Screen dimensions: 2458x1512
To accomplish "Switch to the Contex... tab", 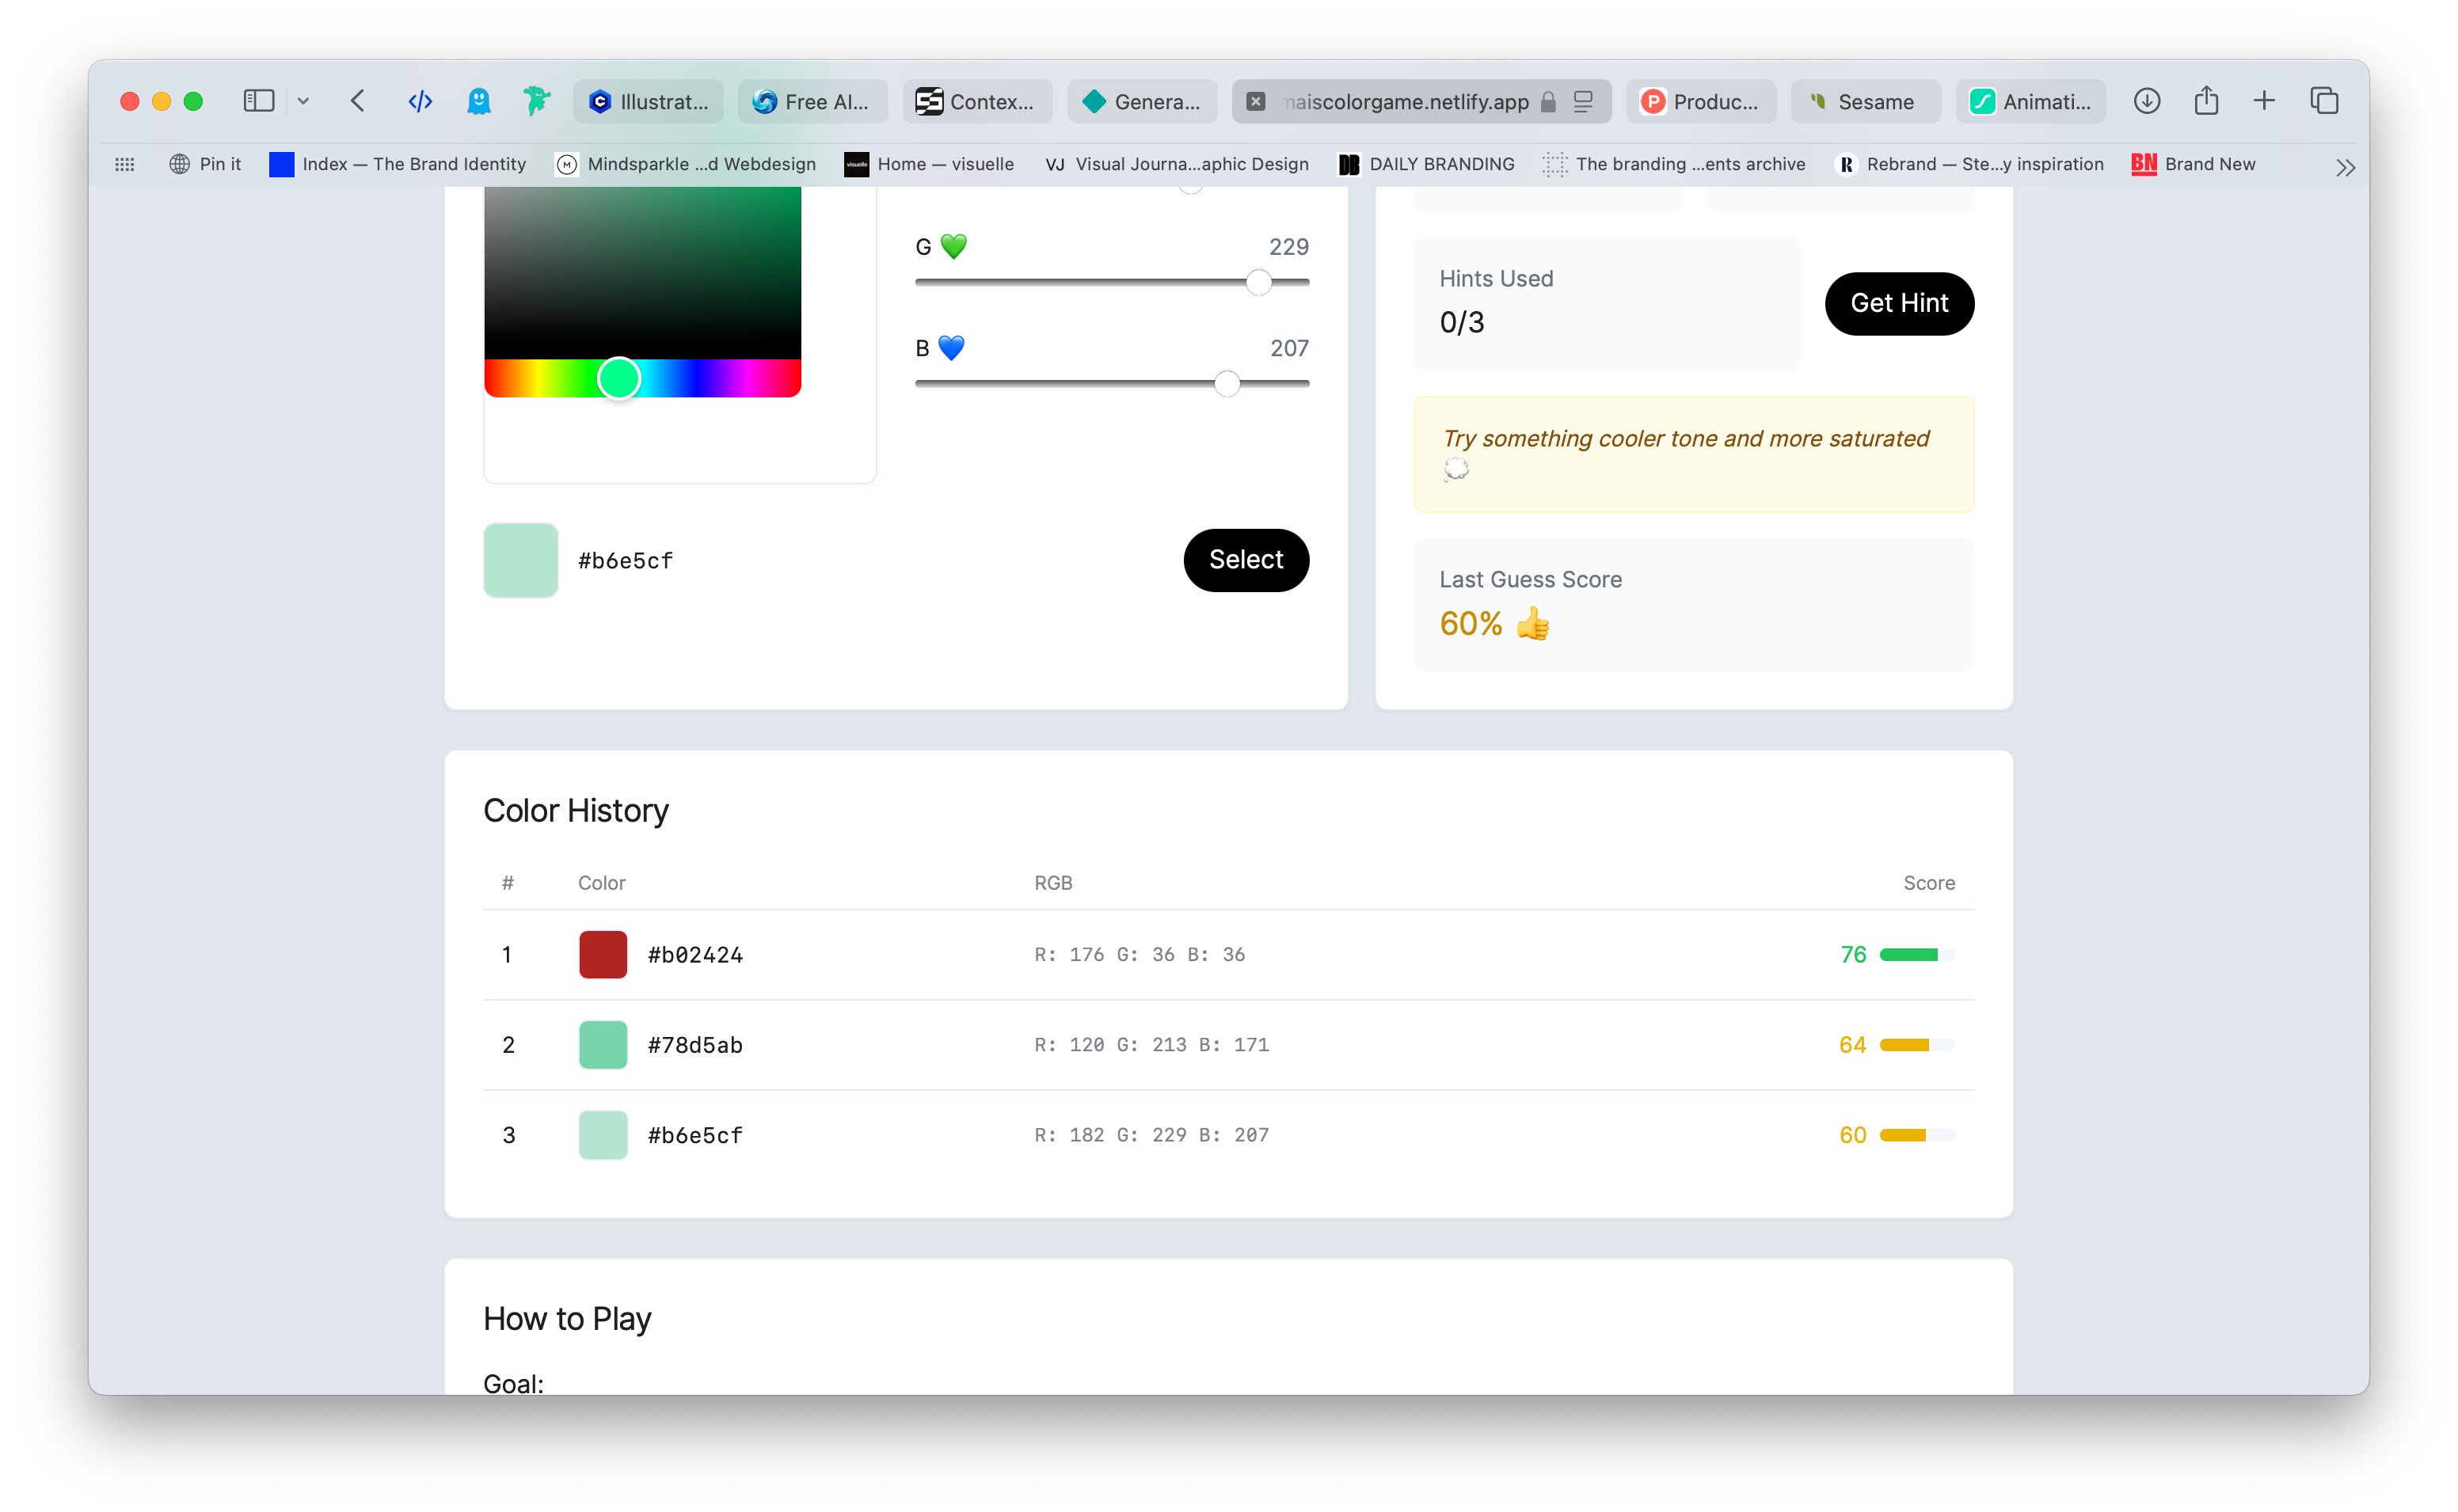I will (x=977, y=101).
